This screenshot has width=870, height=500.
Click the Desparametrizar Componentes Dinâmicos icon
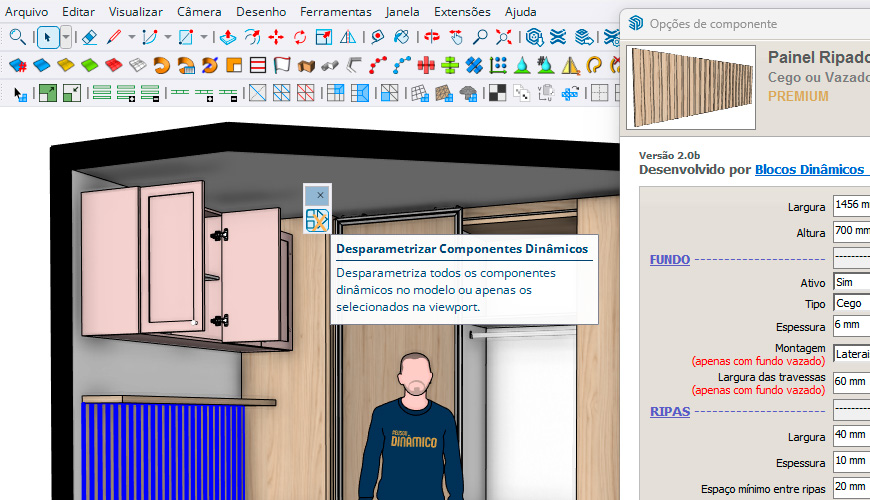click(x=317, y=221)
